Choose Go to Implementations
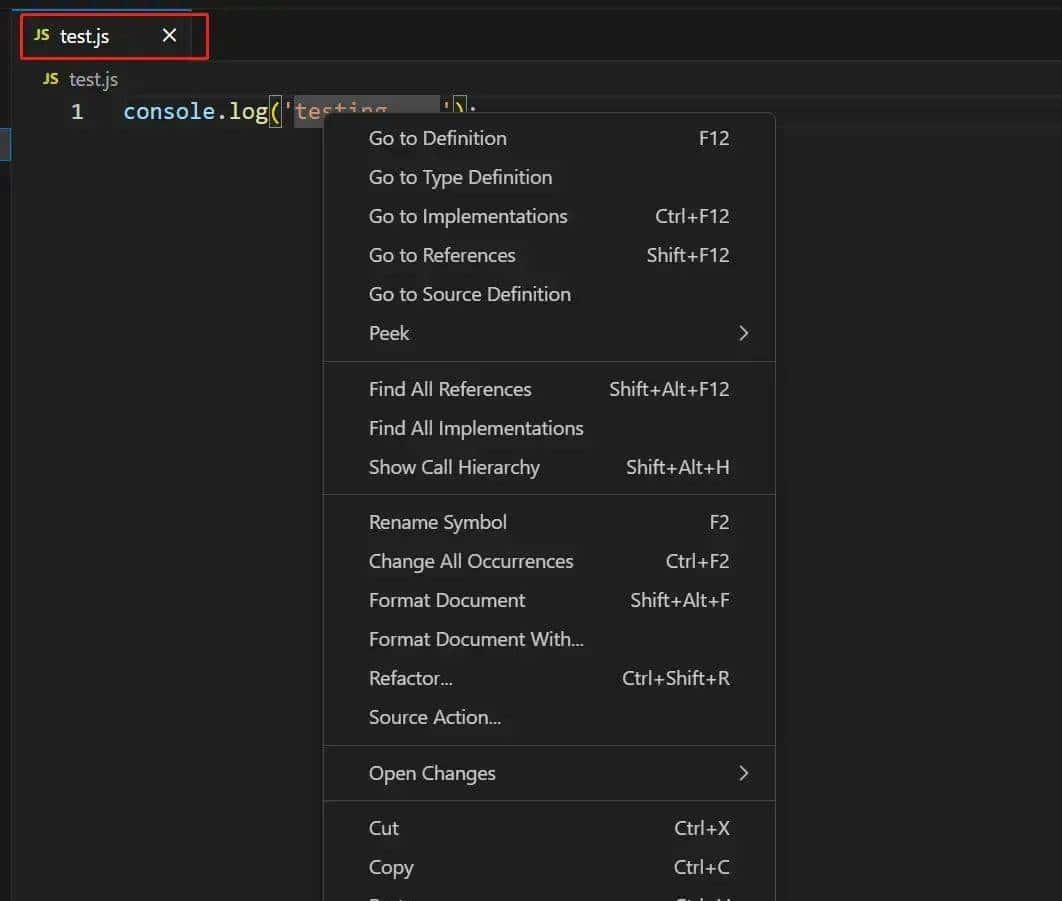Screen dimensions: 1062x901 tap(468, 216)
